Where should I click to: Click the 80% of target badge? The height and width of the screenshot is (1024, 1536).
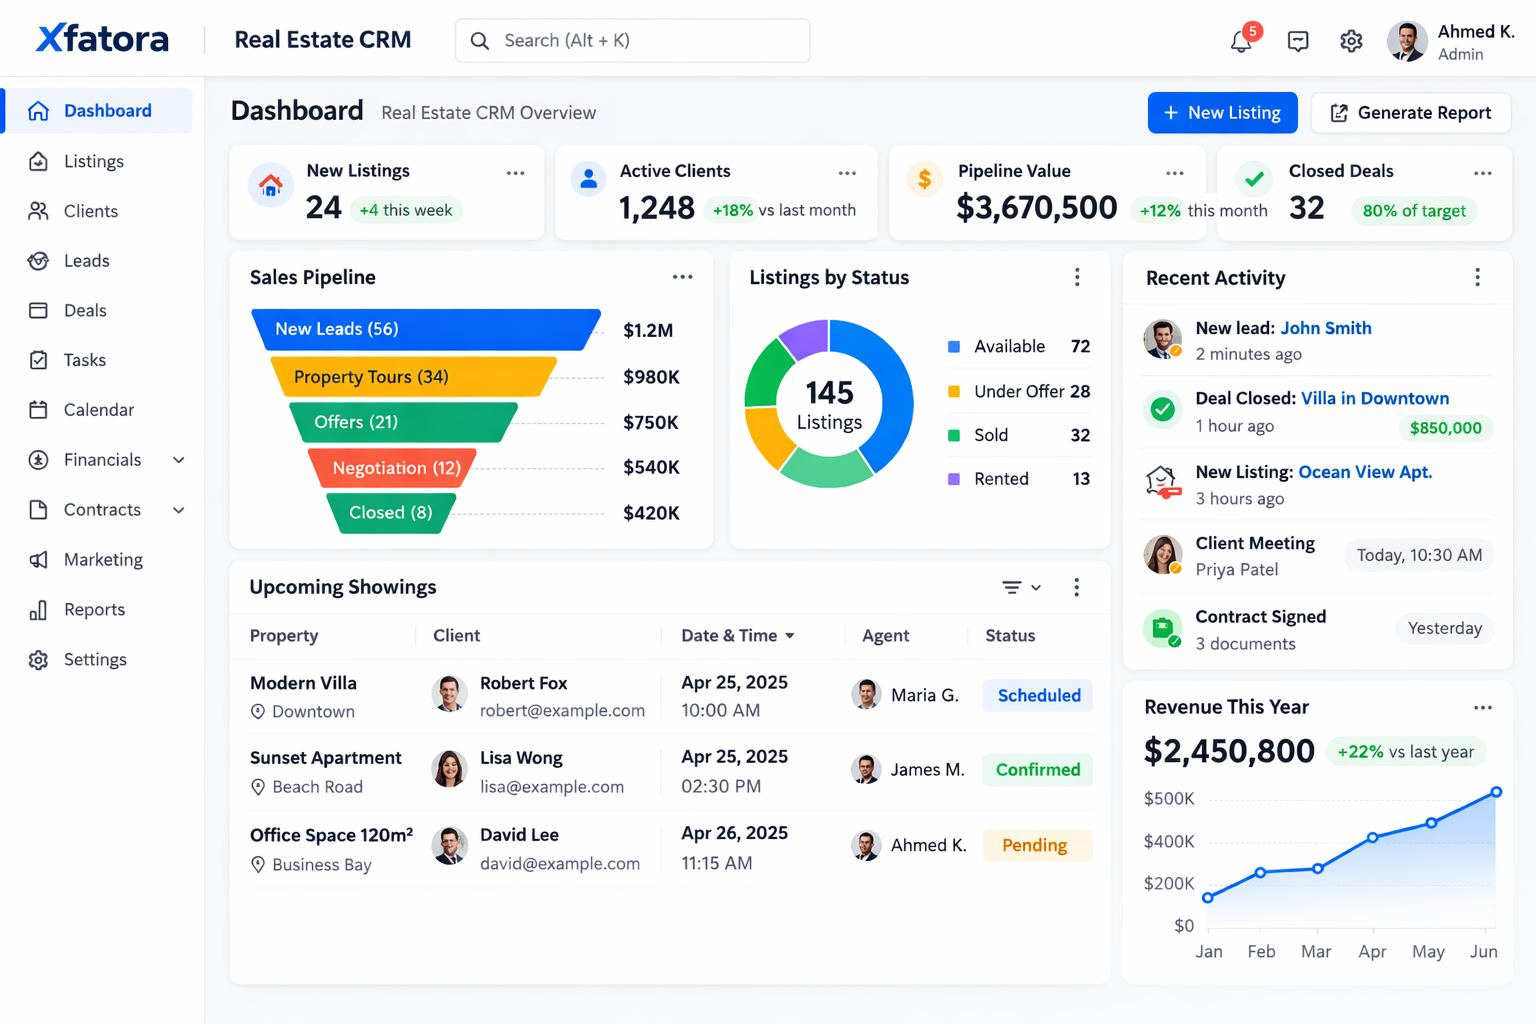pos(1414,211)
